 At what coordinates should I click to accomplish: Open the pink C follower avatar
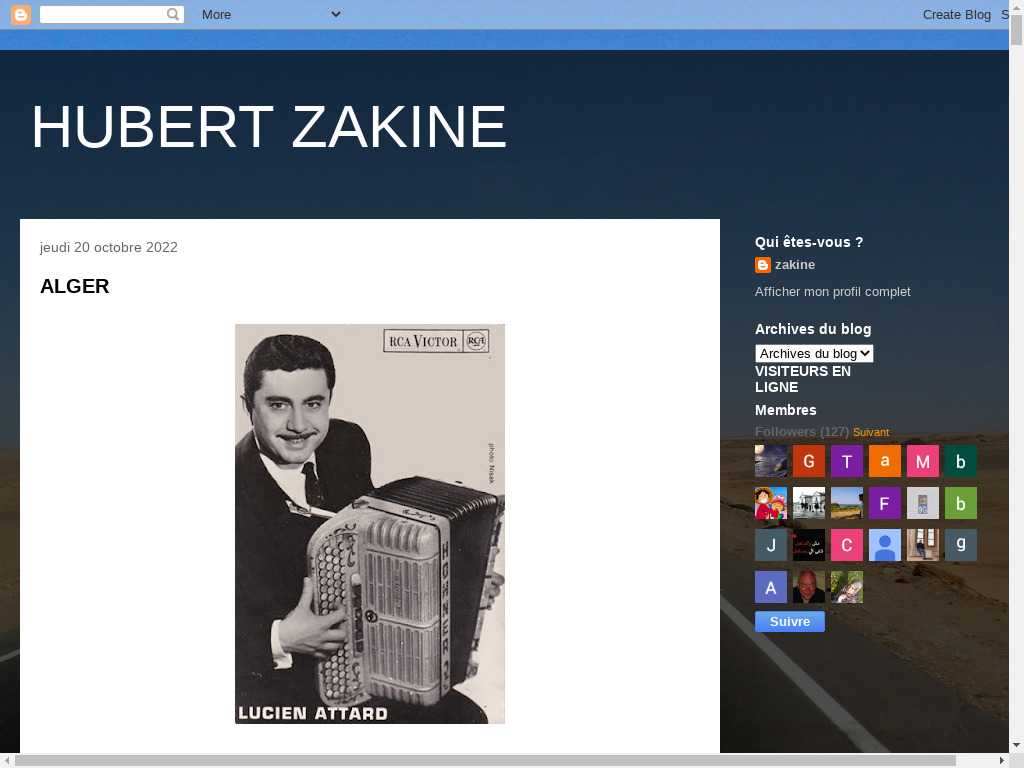coord(846,545)
